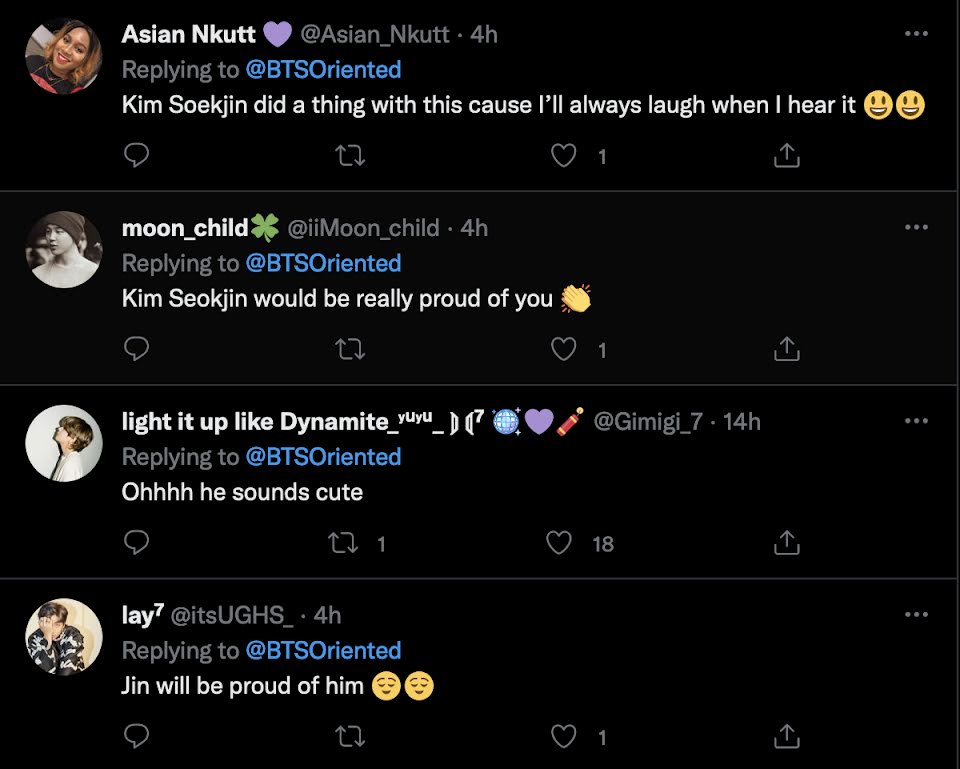Like lay's 'Jin will be proud' tweet
The height and width of the screenshot is (769, 960).
tap(565, 737)
